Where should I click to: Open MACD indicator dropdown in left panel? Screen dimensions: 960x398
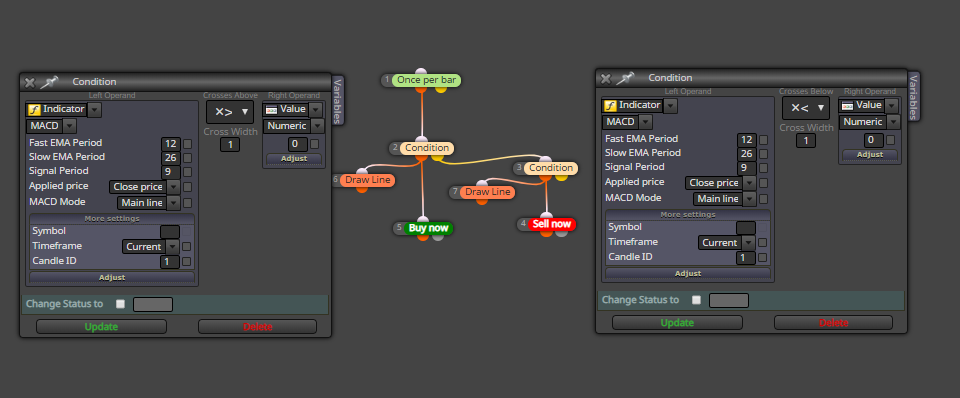(69, 126)
